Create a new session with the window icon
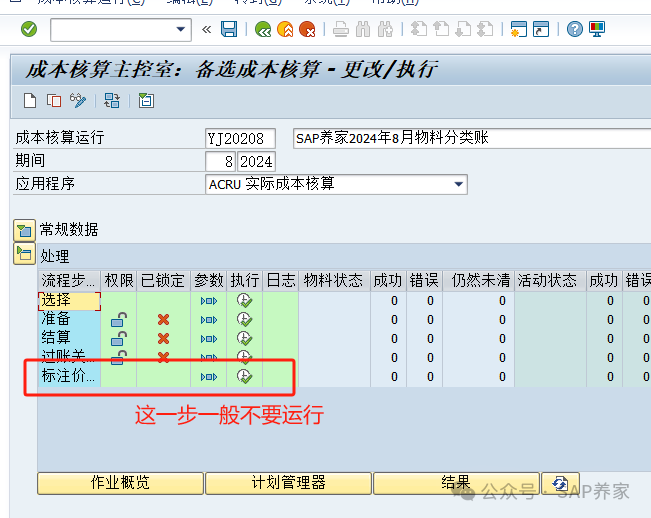651x518 pixels. coord(519,29)
